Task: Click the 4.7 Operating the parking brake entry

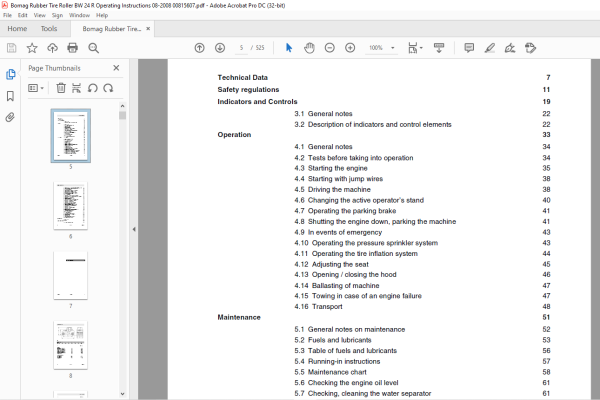Action: pyautogui.click(x=345, y=211)
